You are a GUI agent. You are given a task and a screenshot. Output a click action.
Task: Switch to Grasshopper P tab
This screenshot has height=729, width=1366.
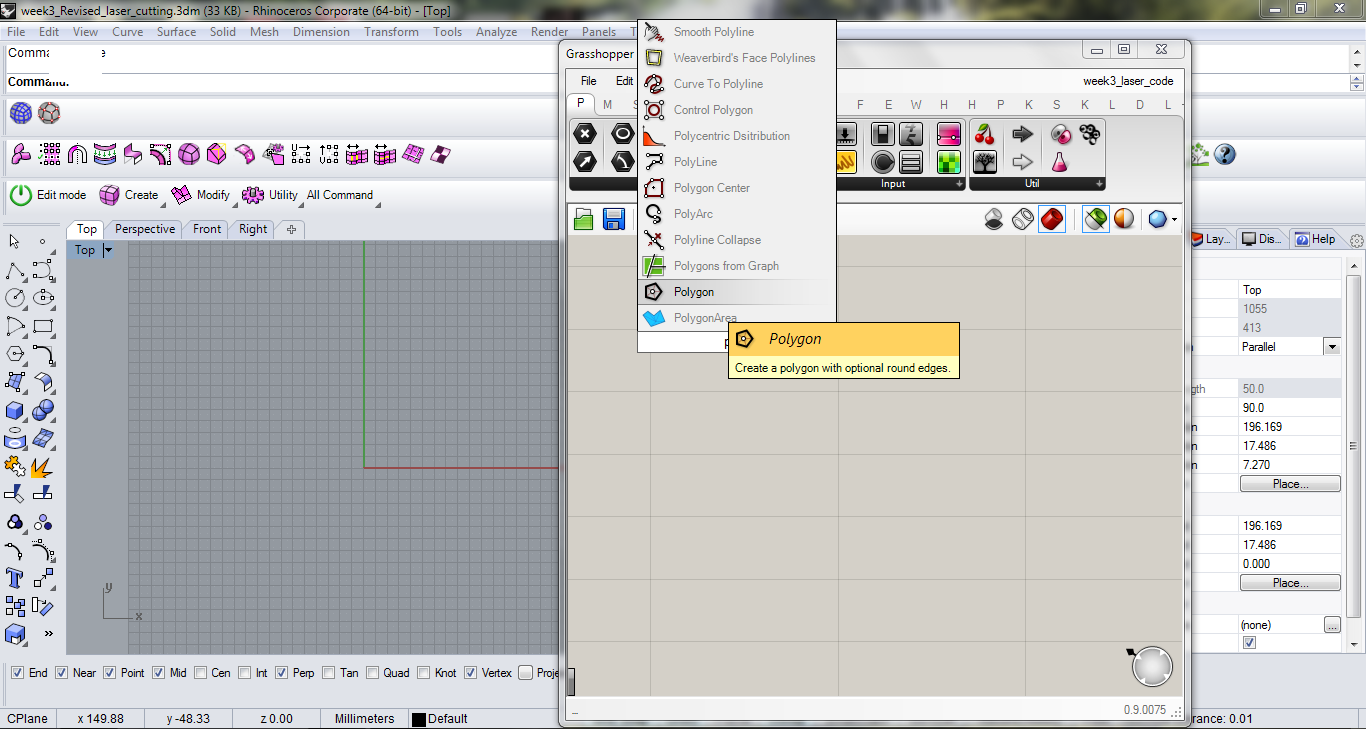(x=581, y=104)
